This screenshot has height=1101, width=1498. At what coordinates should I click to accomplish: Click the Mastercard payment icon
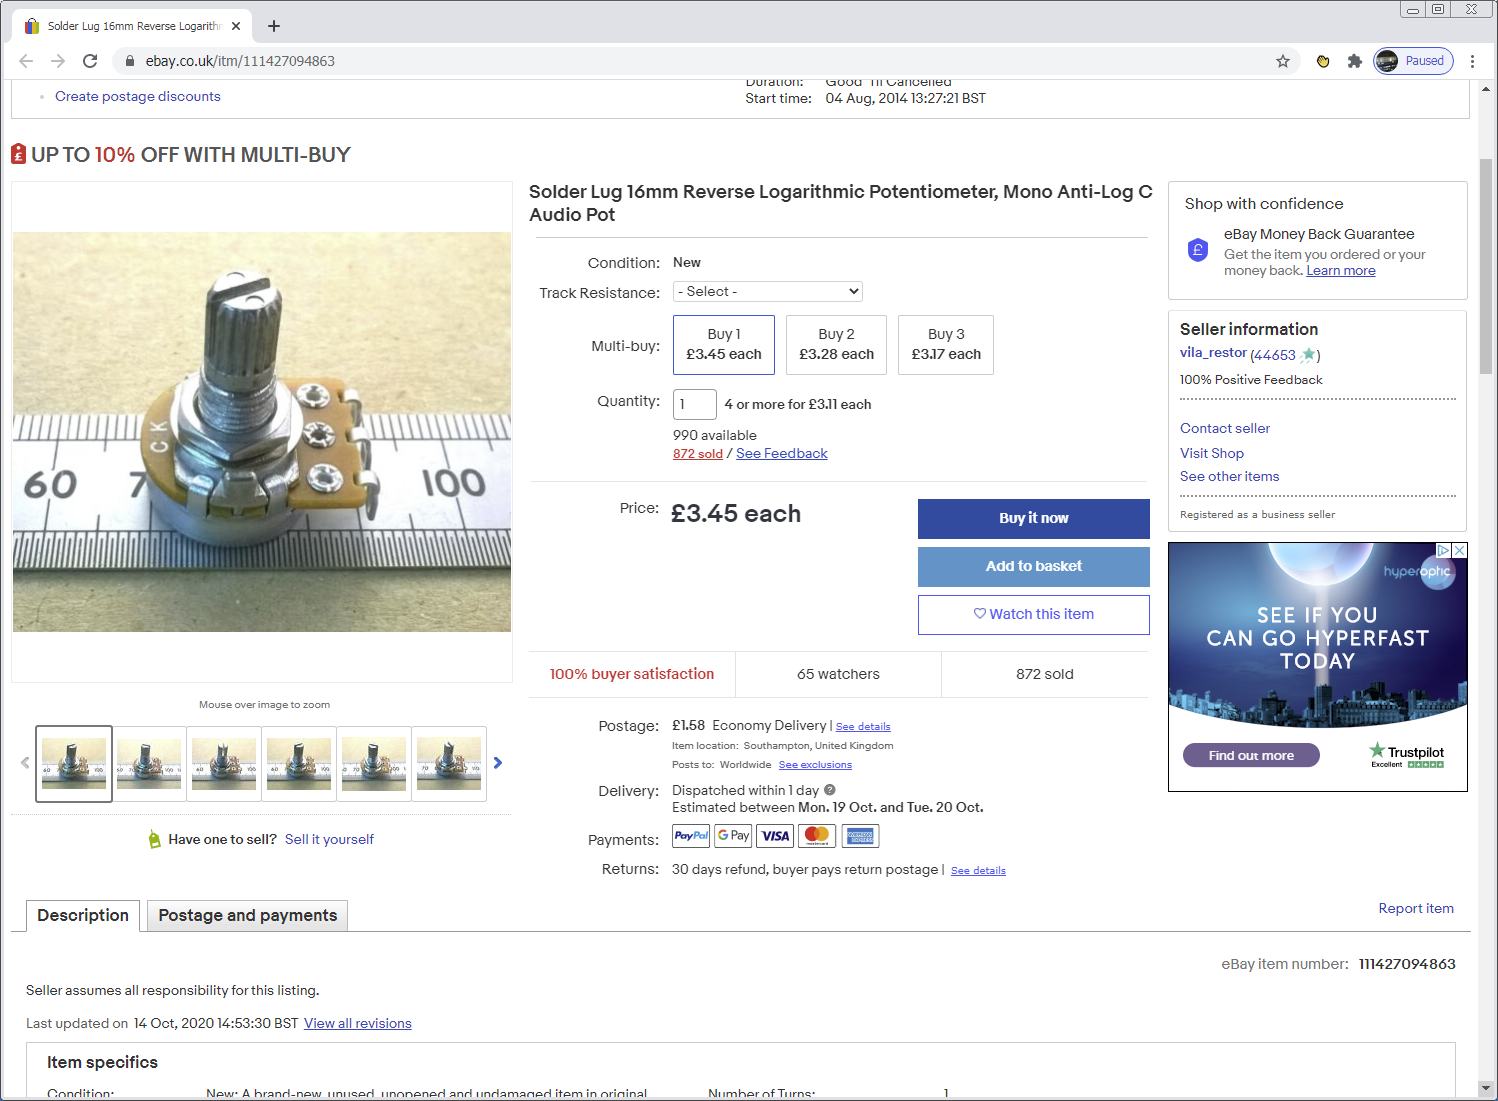tap(816, 835)
